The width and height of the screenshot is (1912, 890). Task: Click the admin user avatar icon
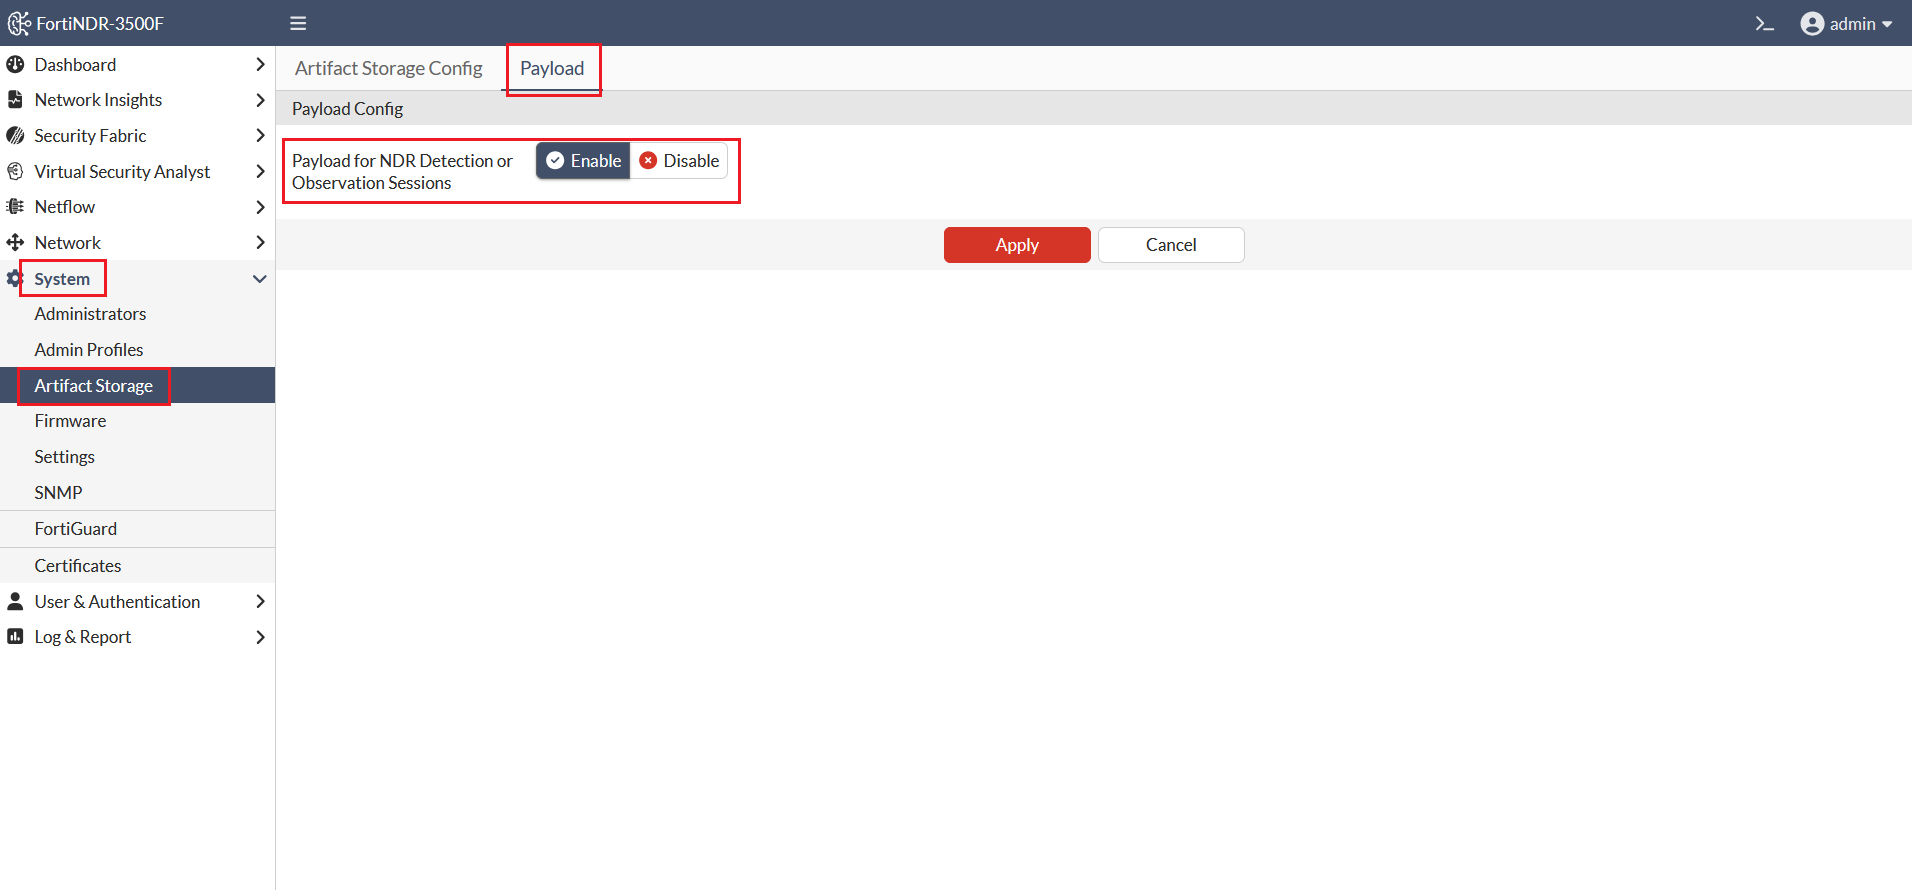pyautogui.click(x=1812, y=23)
